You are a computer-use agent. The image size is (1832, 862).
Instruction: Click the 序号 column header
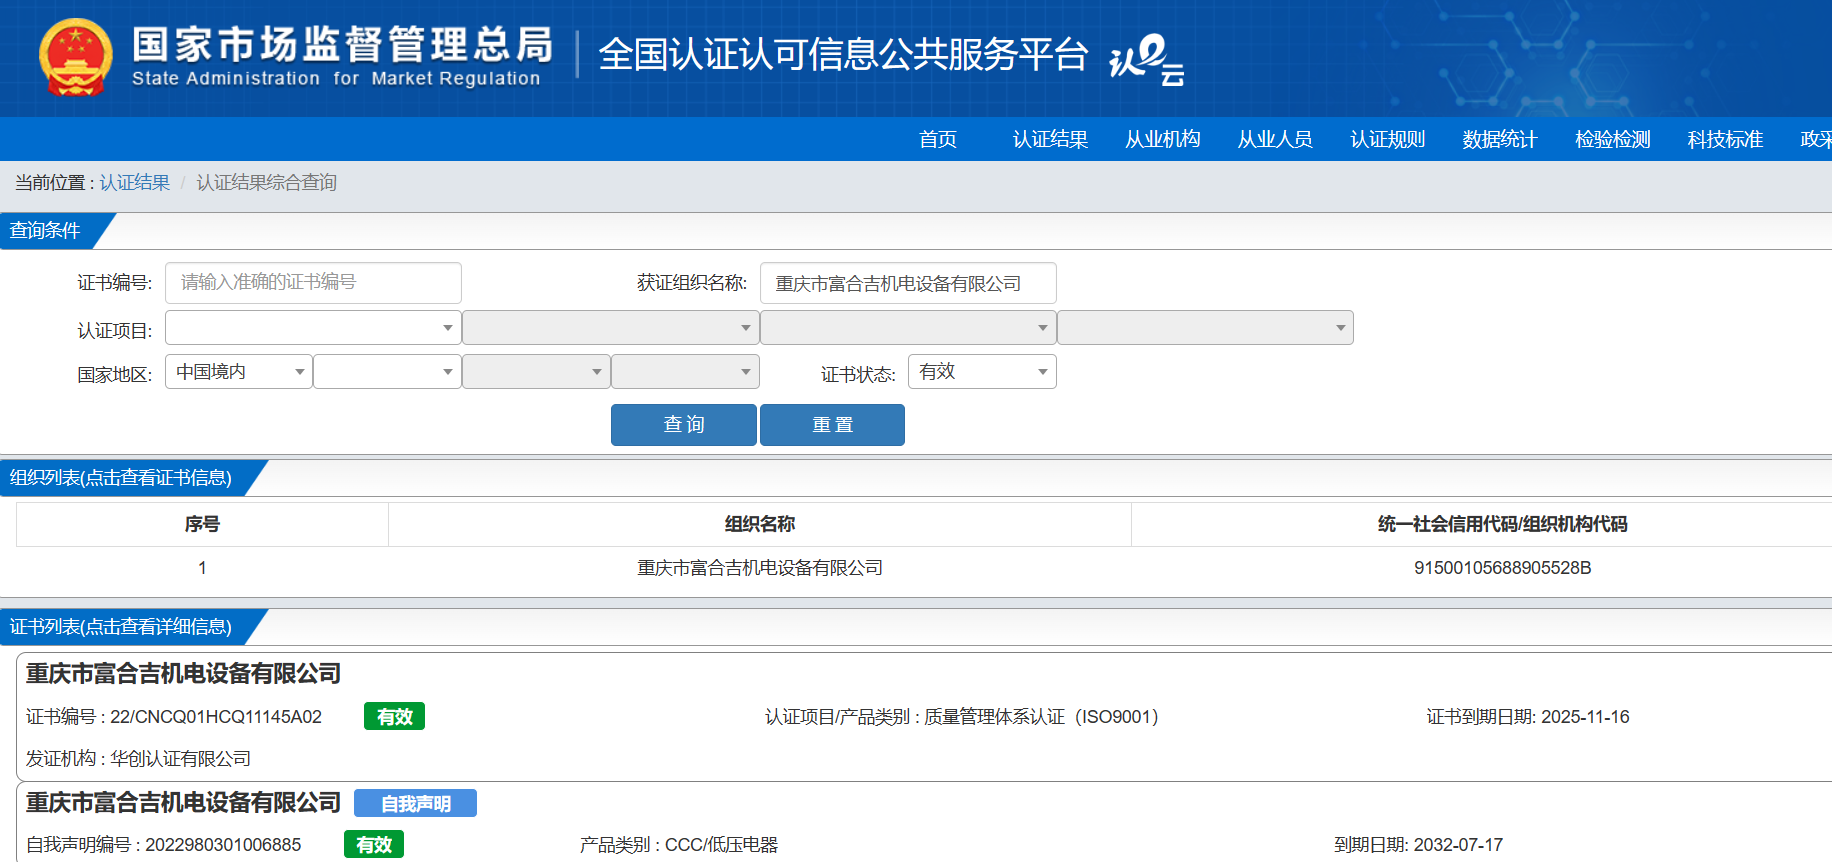coord(202,524)
